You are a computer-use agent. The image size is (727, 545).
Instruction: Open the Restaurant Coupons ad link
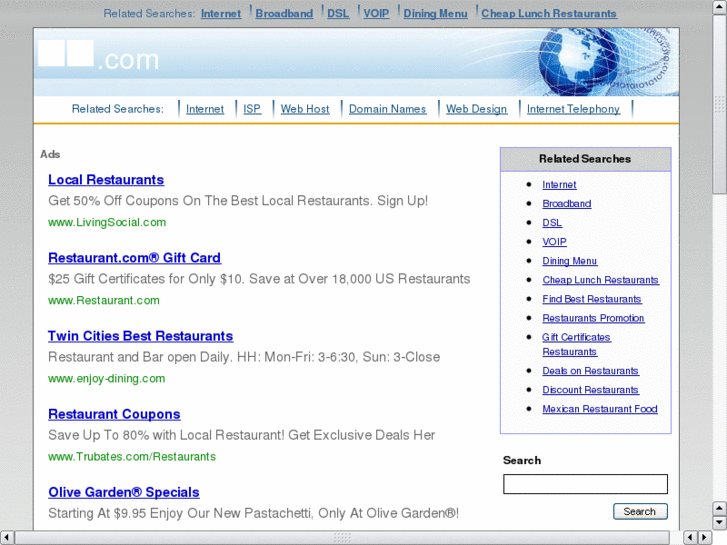[114, 414]
